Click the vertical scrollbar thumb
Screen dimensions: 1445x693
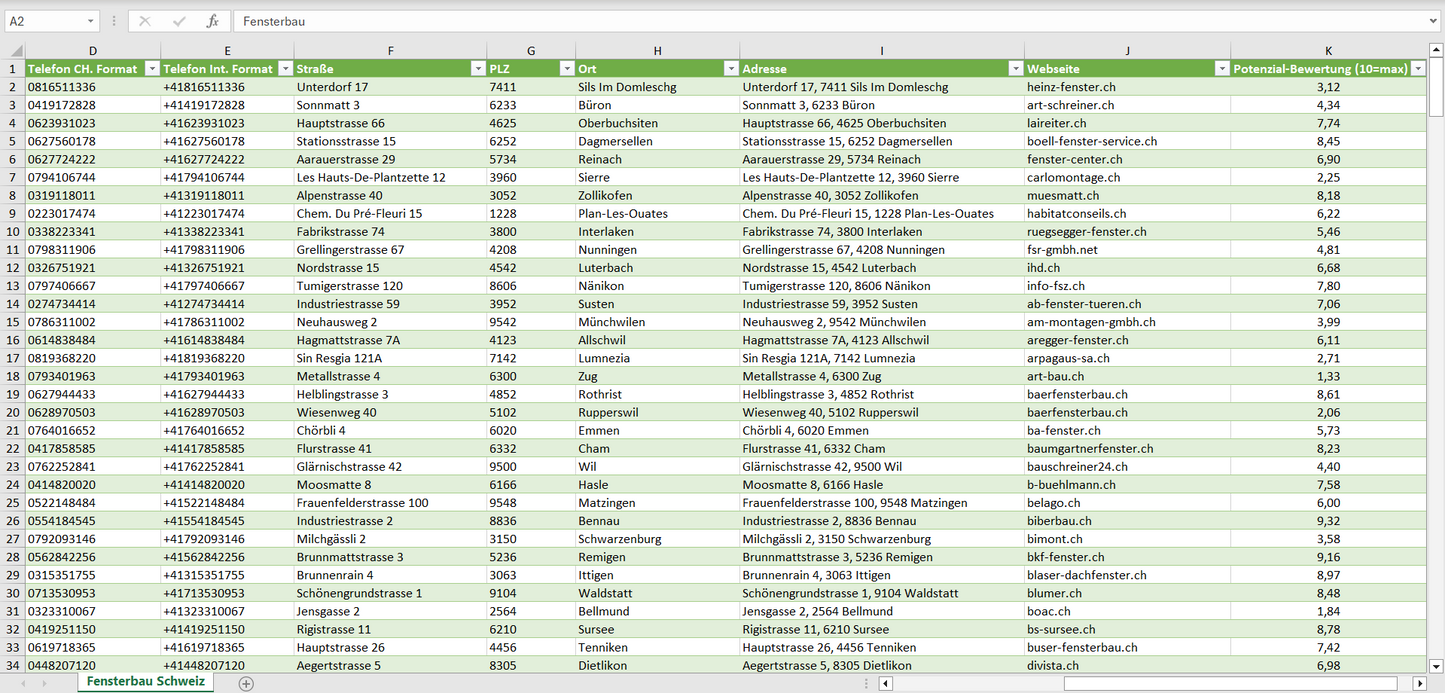point(1436,90)
